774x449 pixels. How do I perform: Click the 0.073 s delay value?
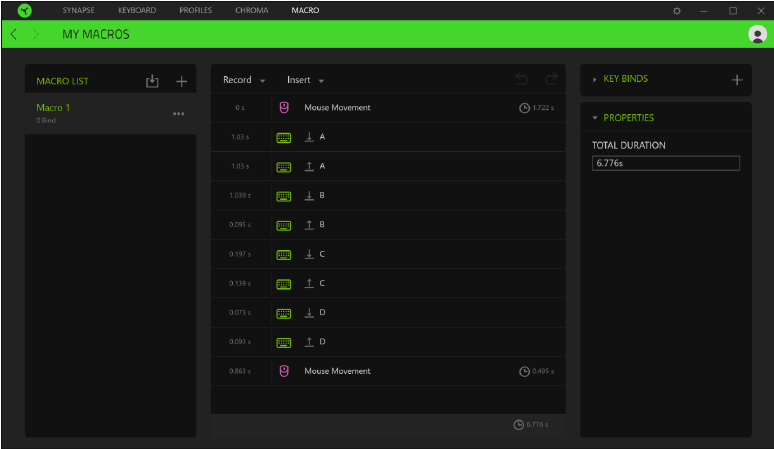(240, 313)
